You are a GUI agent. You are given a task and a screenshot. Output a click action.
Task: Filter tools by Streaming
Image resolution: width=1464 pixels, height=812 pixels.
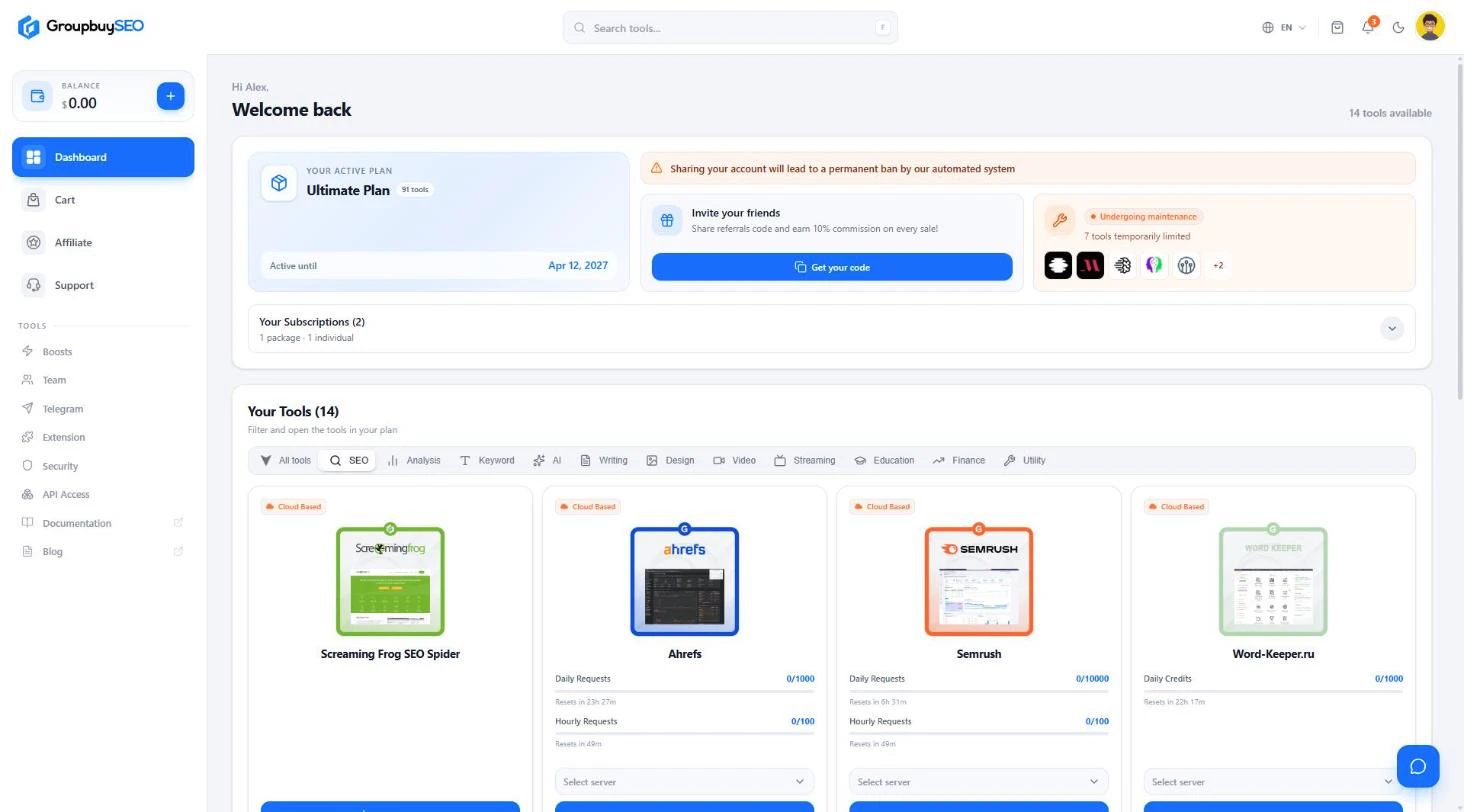coord(804,460)
